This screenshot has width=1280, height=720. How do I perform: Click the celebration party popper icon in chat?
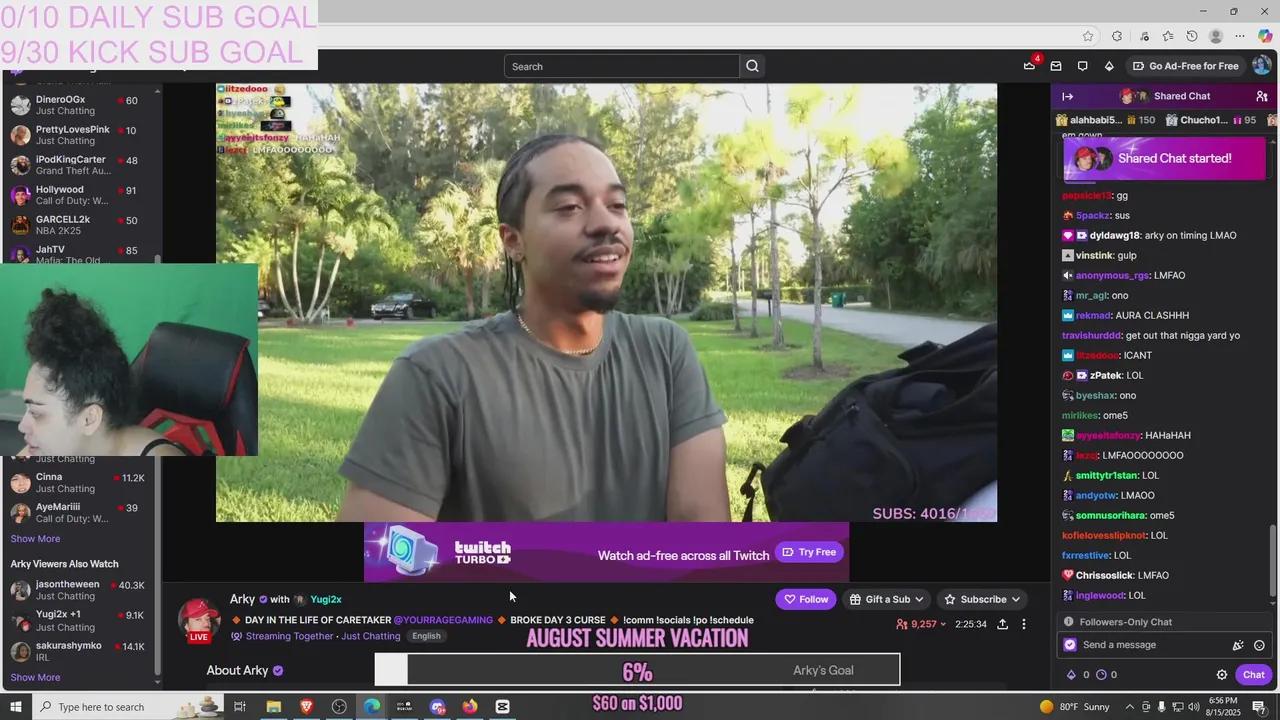[1238, 645]
